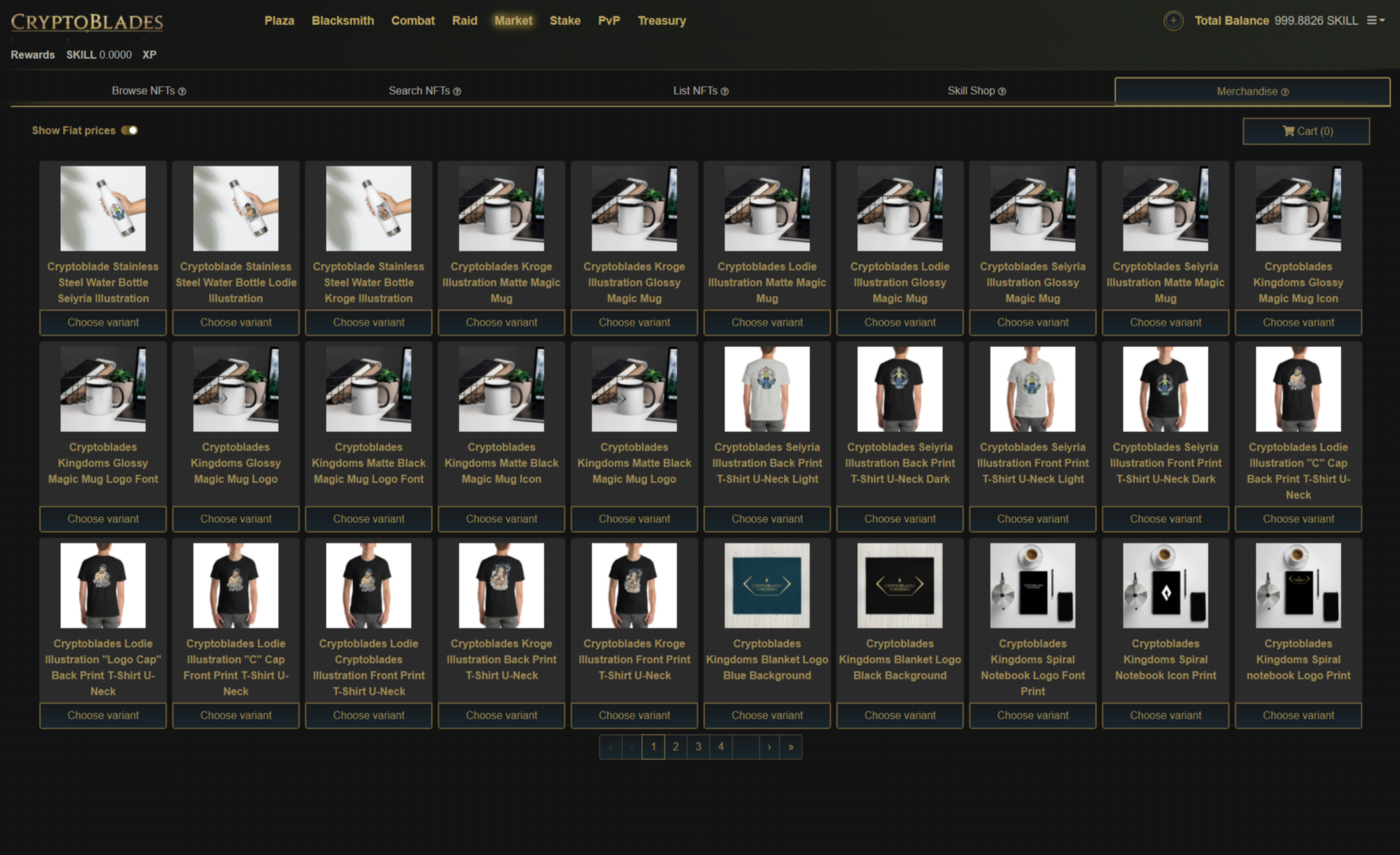The image size is (1400, 855).
Task: Open Seiyria Back Print T-Shirt Light image
Action: pos(767,389)
